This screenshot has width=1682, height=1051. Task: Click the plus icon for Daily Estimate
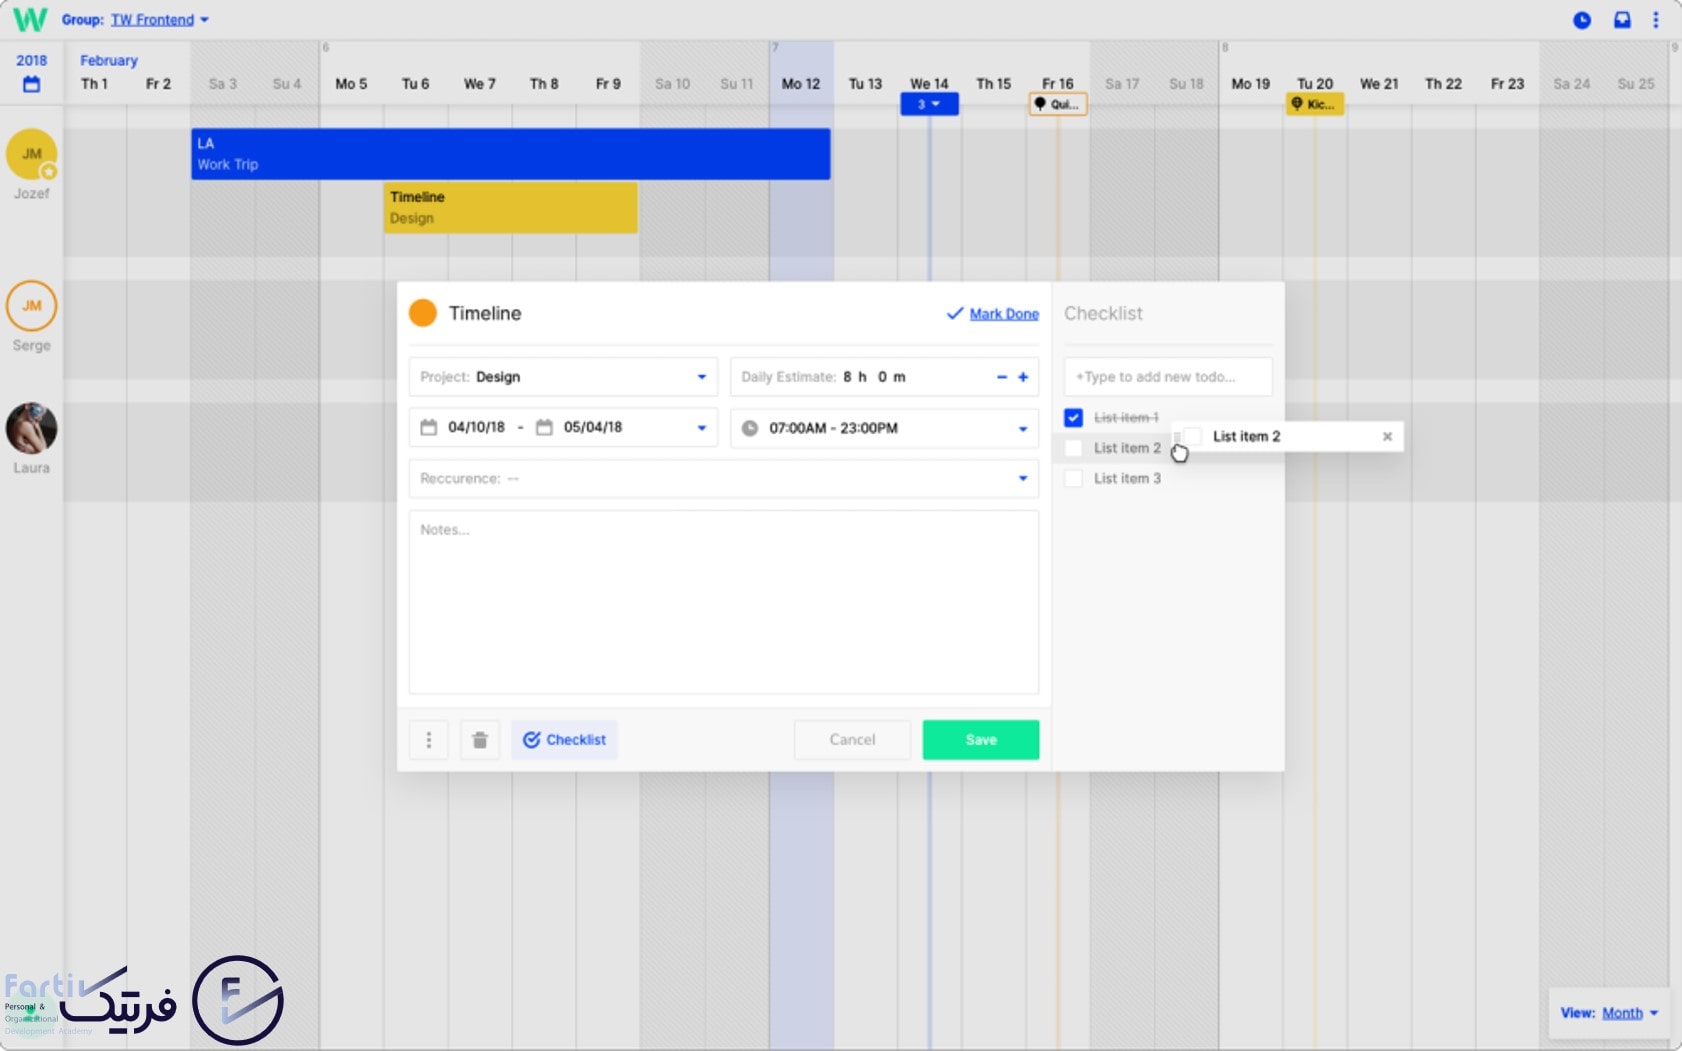coord(1023,377)
